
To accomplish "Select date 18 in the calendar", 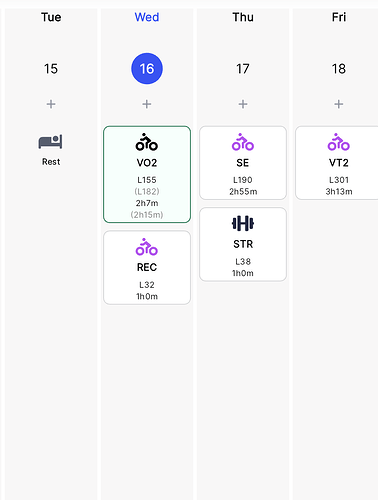I will [339, 69].
